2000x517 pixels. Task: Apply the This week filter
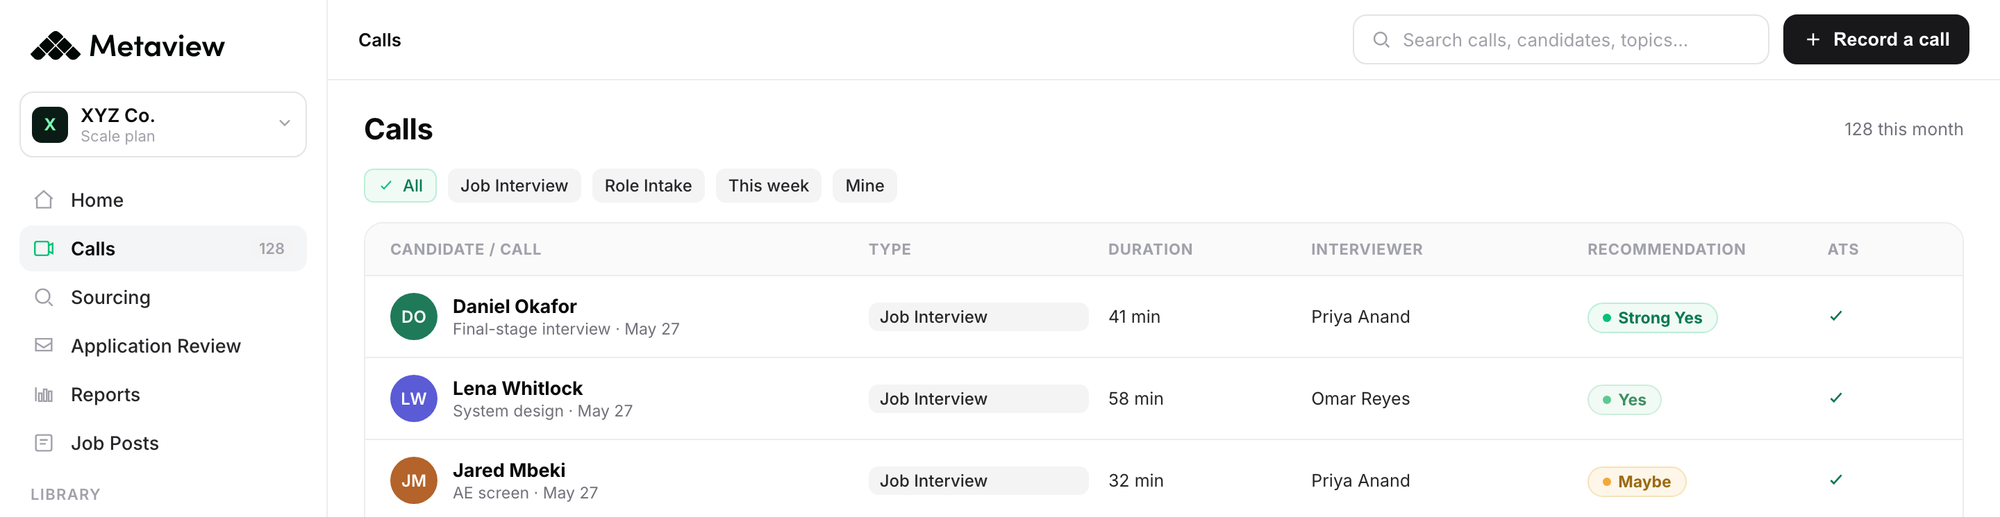tap(769, 186)
